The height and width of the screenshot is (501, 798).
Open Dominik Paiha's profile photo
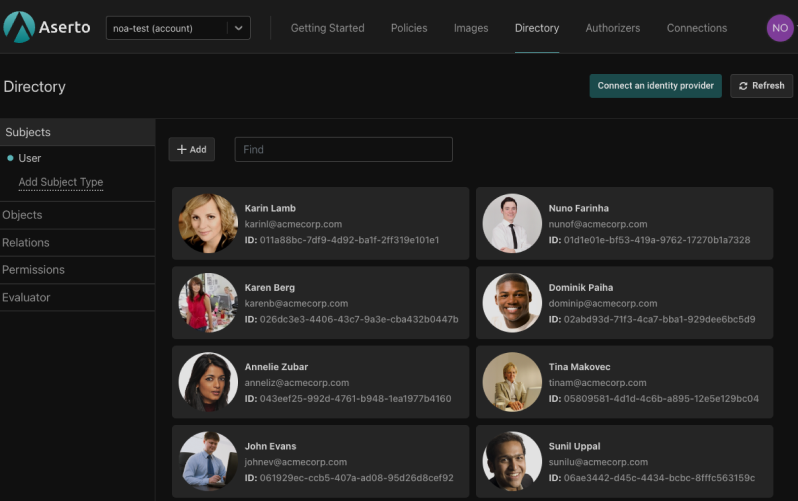coord(512,302)
